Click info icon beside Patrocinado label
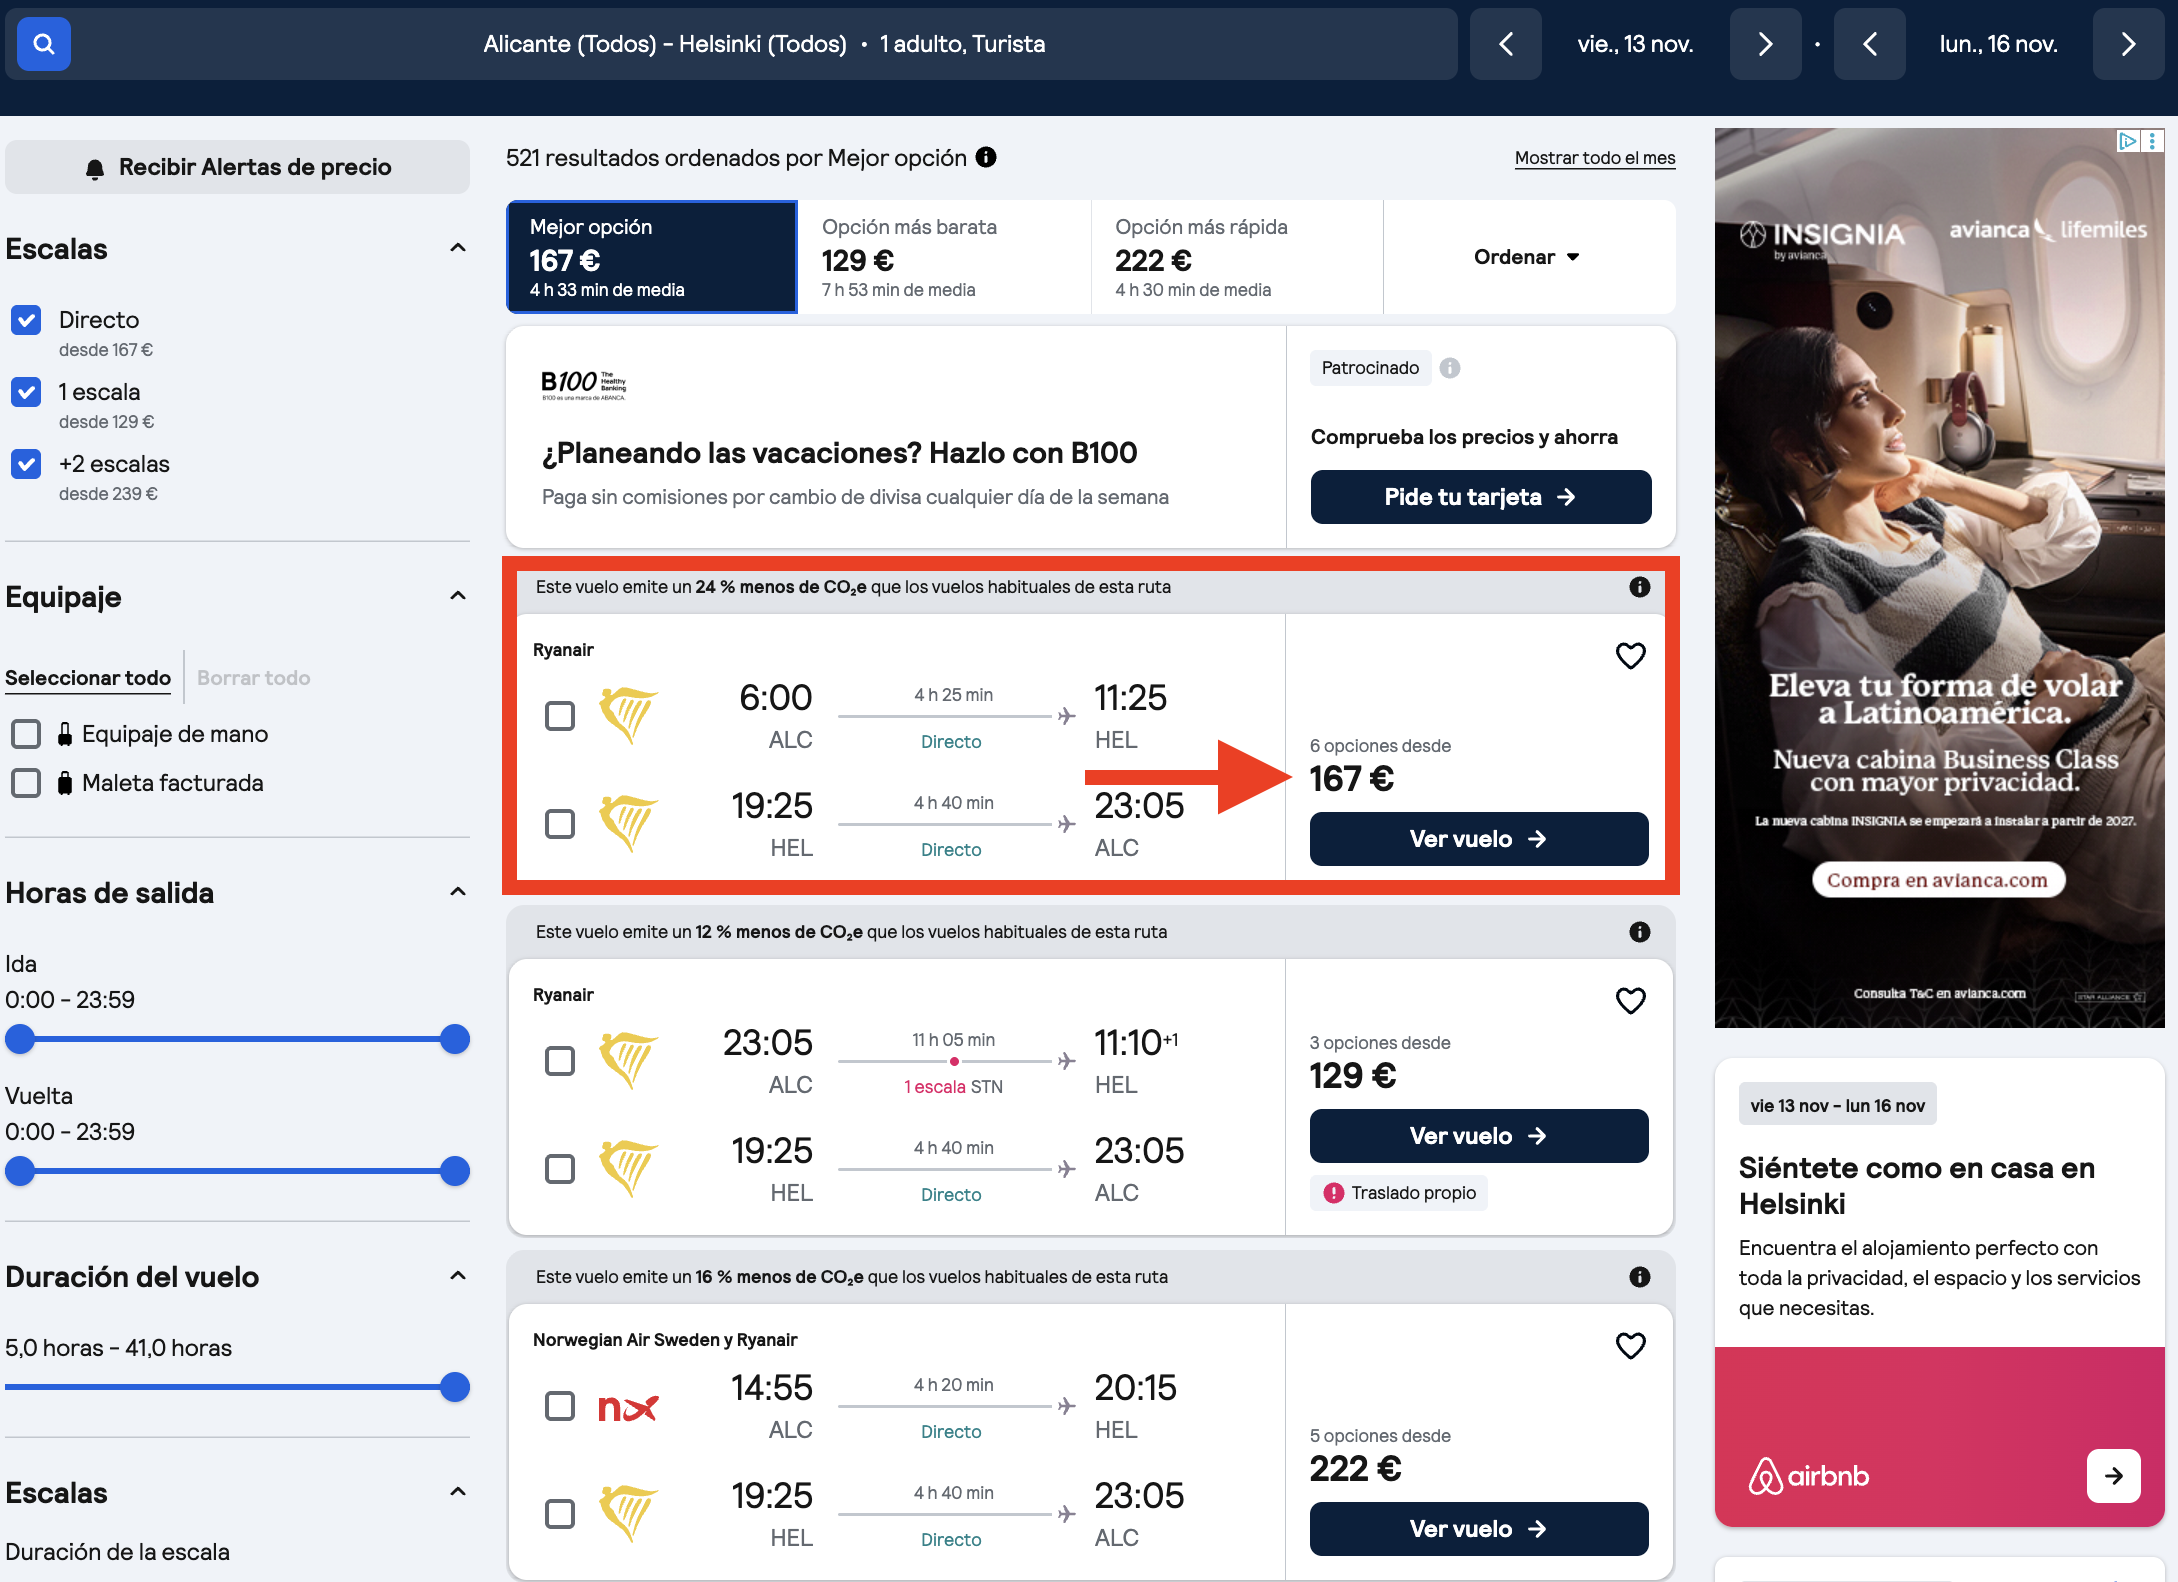This screenshot has height=1582, width=2178. pos(1449,368)
